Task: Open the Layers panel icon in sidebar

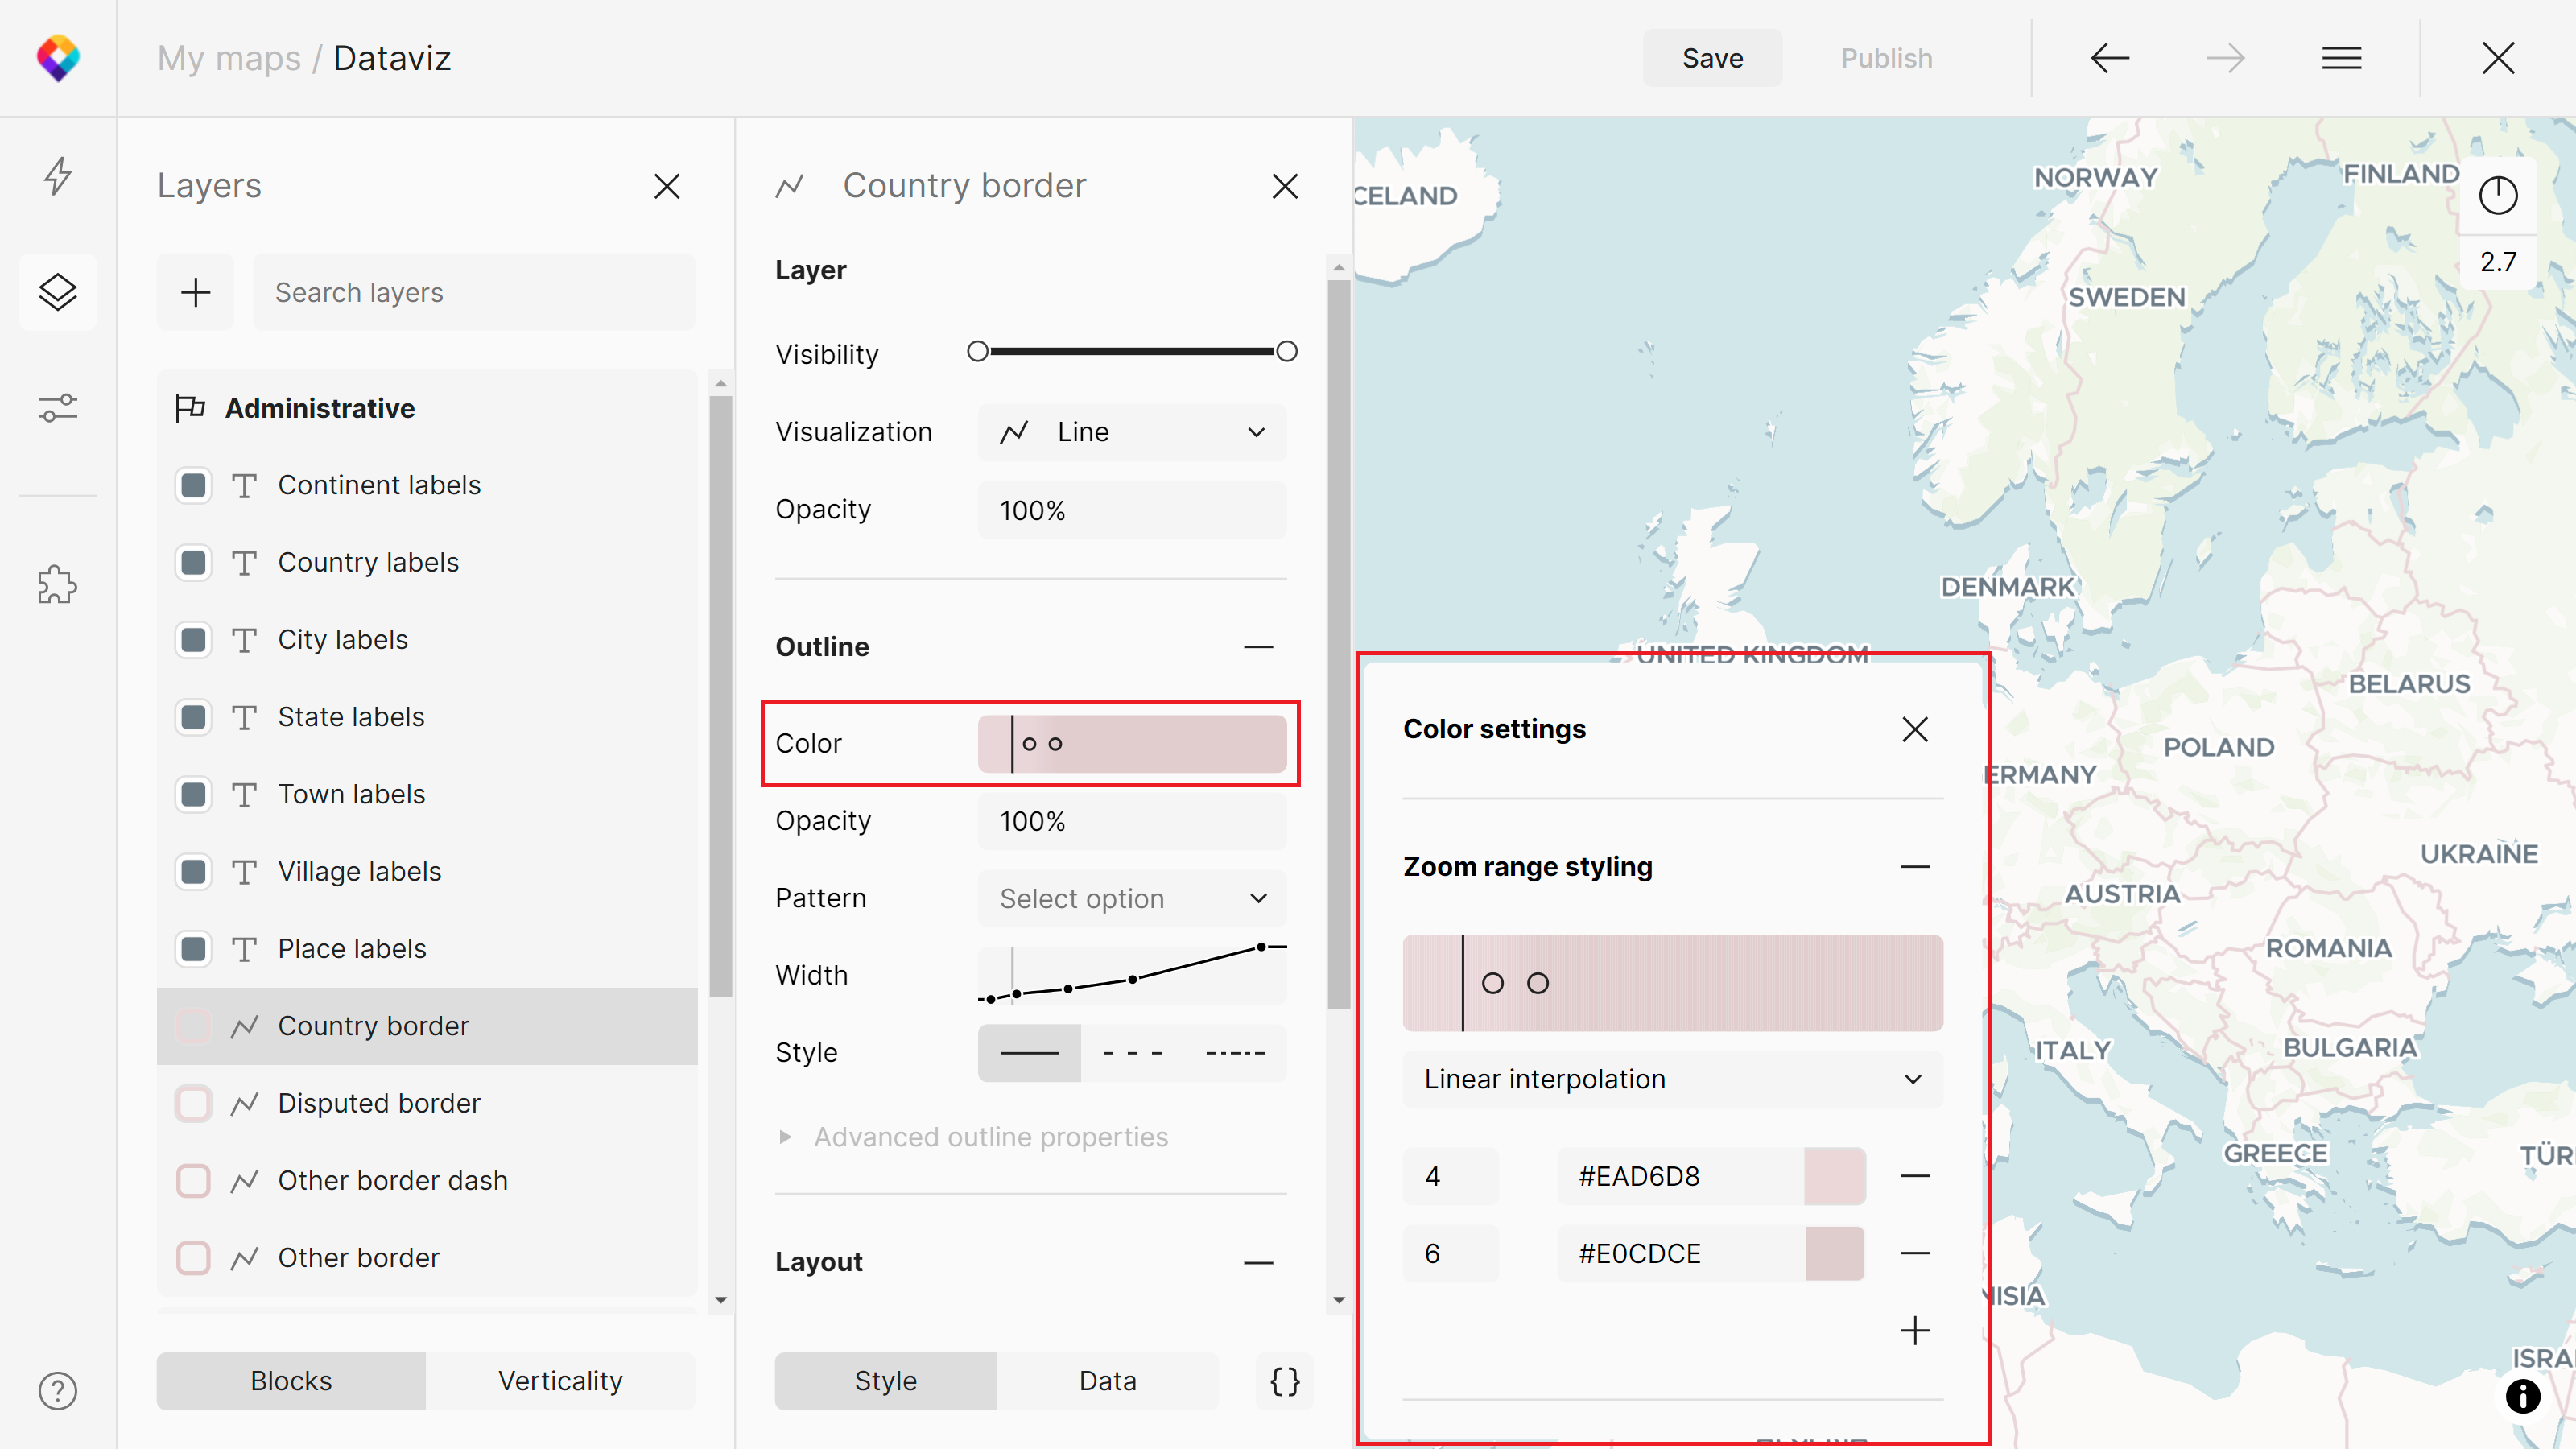Action: click(58, 292)
